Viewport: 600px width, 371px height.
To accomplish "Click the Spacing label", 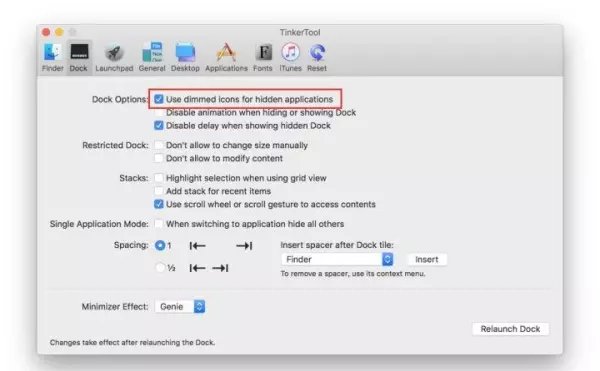I will click(x=131, y=245).
